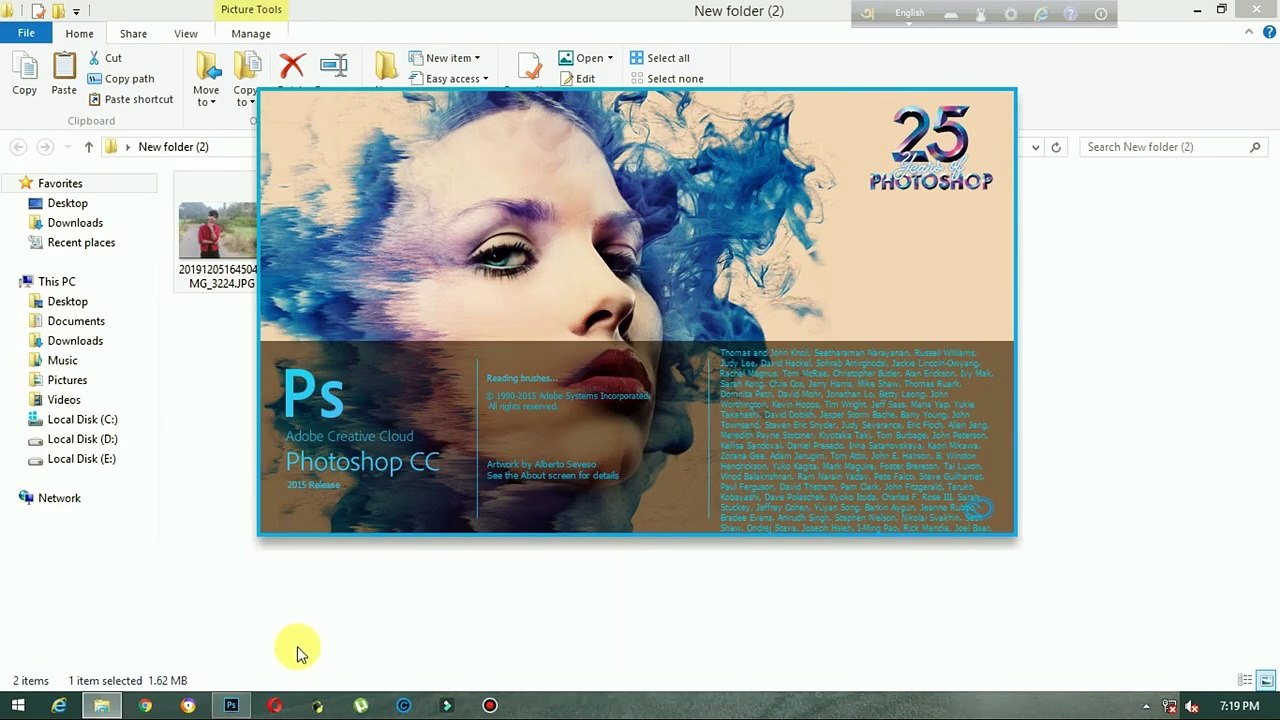Show hidden system tray icons
Viewport: 1280px width, 720px height.
pos(1147,706)
